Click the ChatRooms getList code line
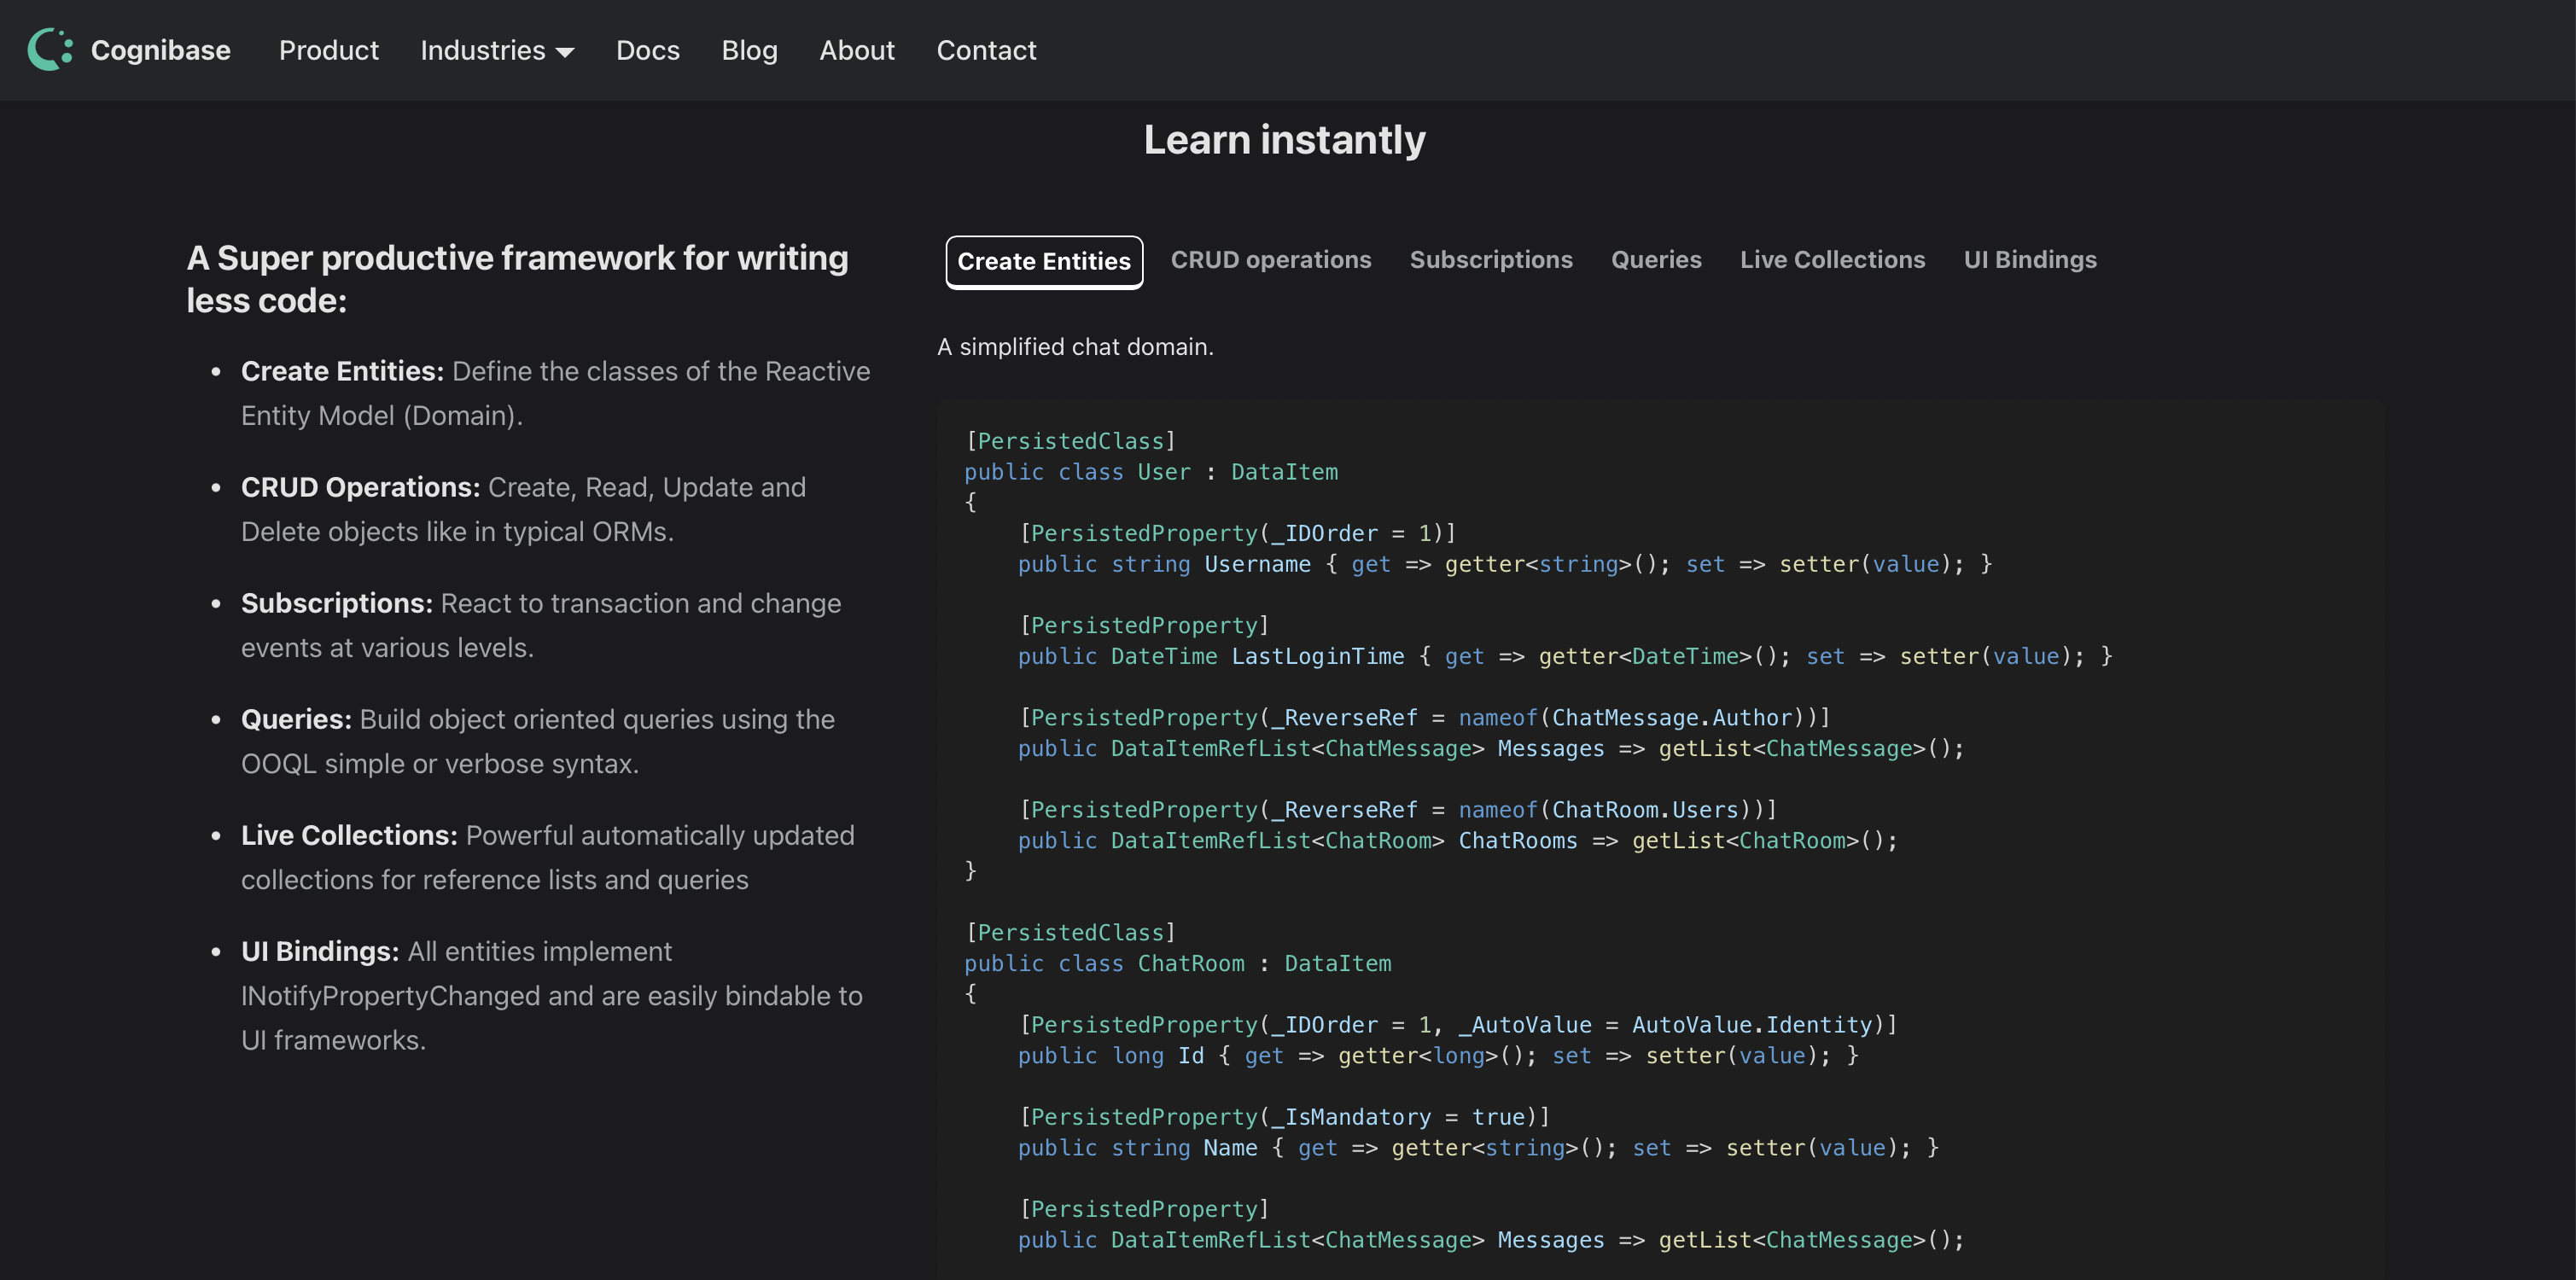 pyautogui.click(x=1458, y=841)
